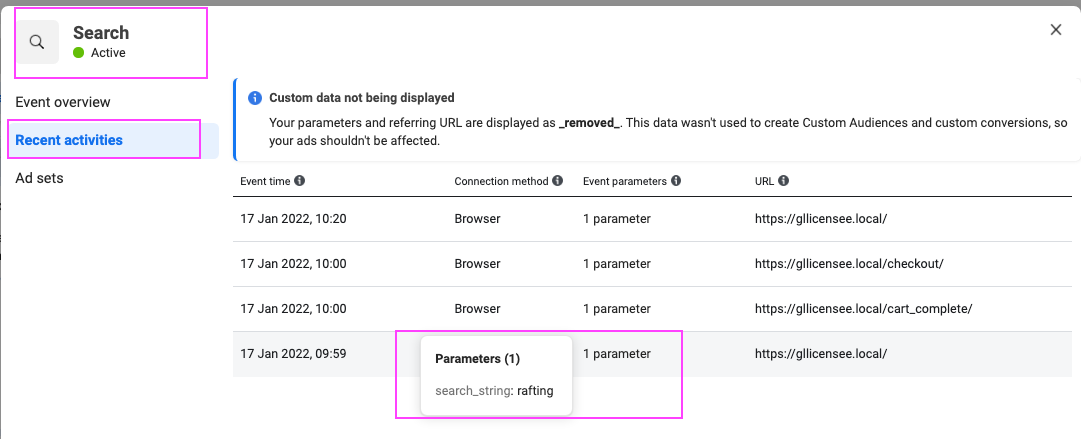Click the Event parameters info icon
The image size is (1081, 439).
pyautogui.click(x=676, y=181)
